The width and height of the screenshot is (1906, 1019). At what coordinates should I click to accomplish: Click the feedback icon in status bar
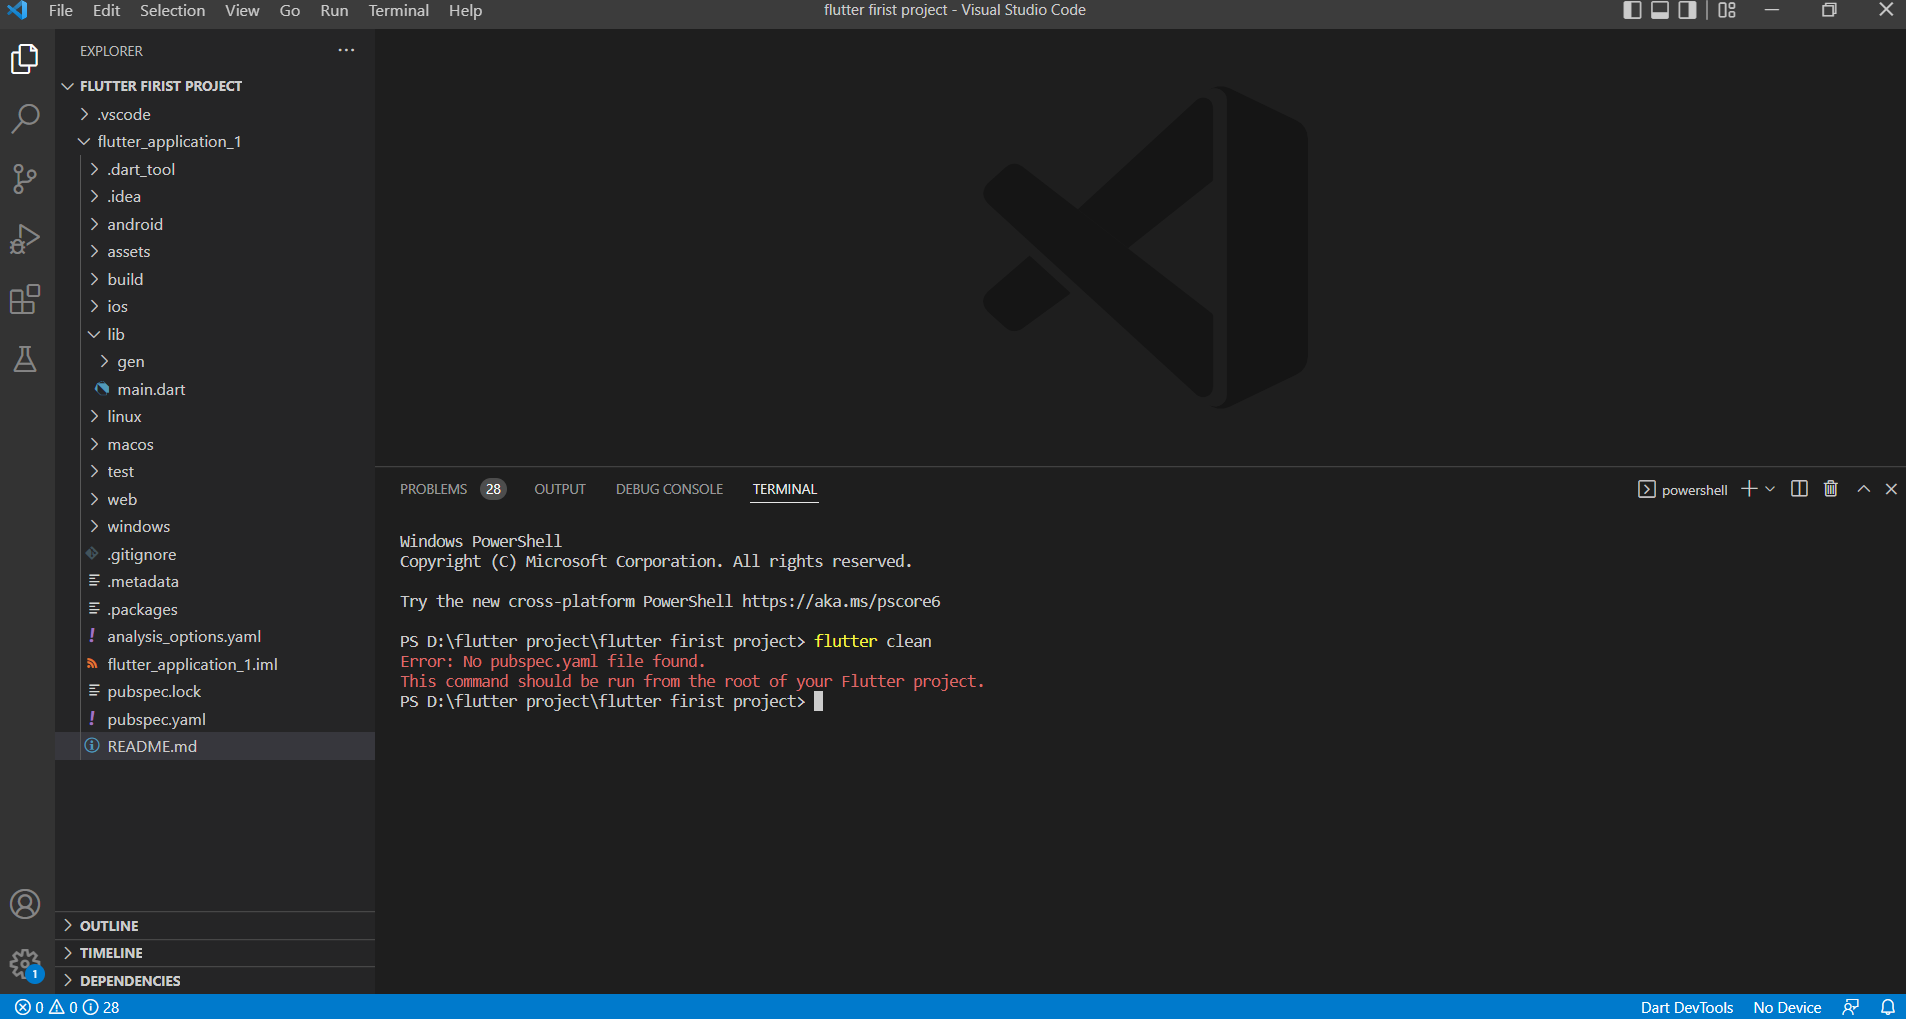click(x=1851, y=1007)
